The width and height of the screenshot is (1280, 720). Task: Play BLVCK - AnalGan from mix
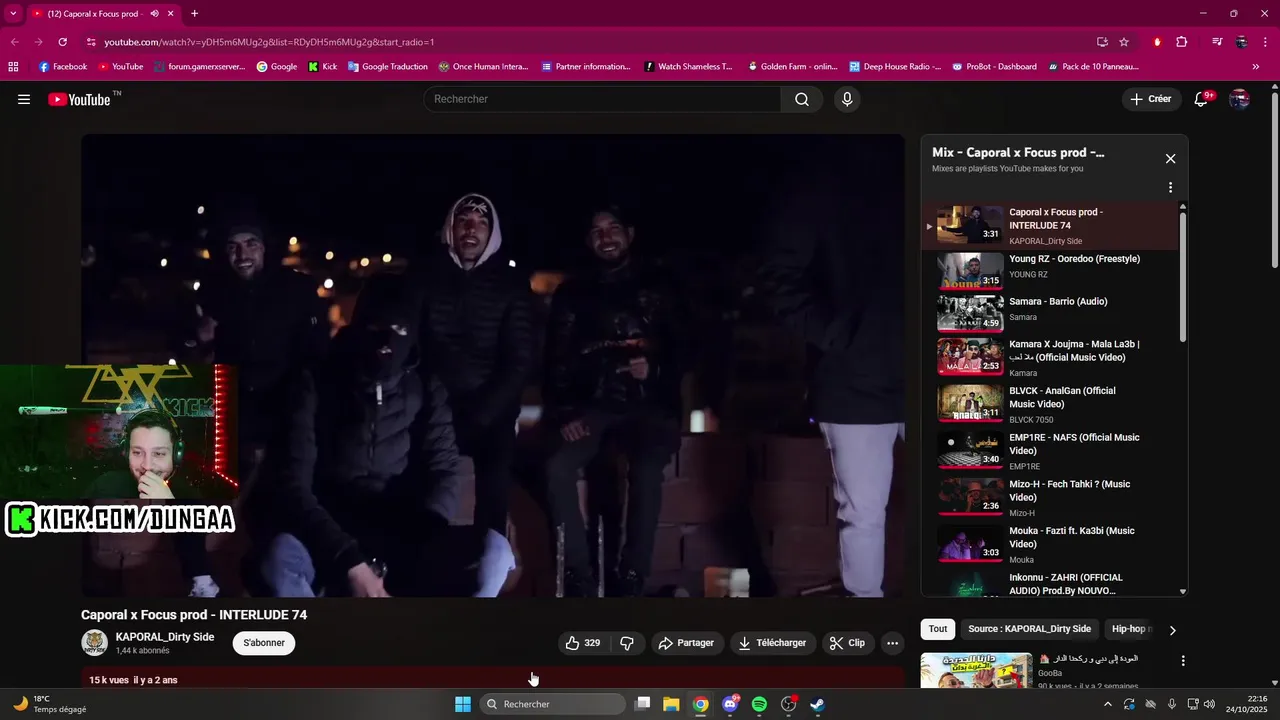click(1050, 404)
